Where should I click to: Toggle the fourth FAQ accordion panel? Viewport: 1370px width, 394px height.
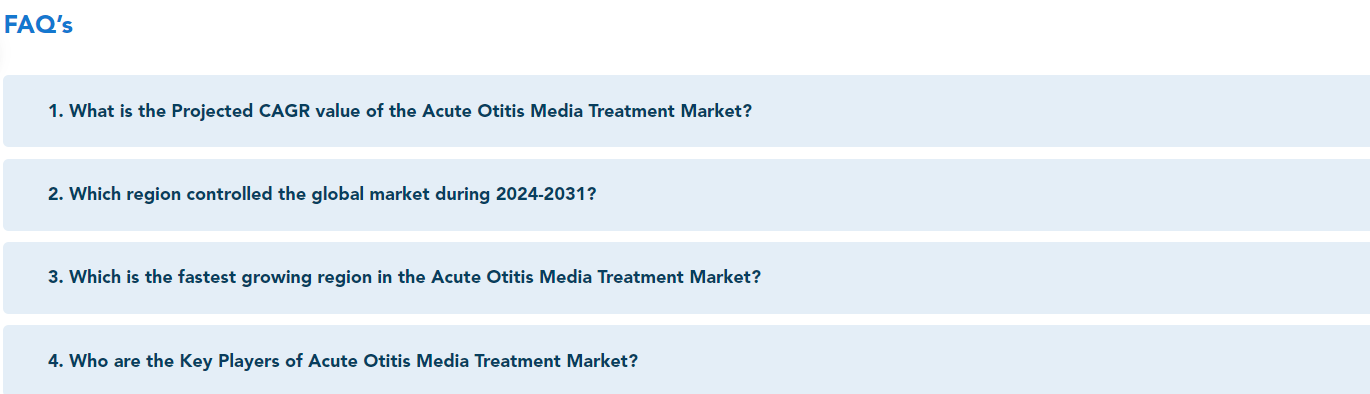point(686,360)
